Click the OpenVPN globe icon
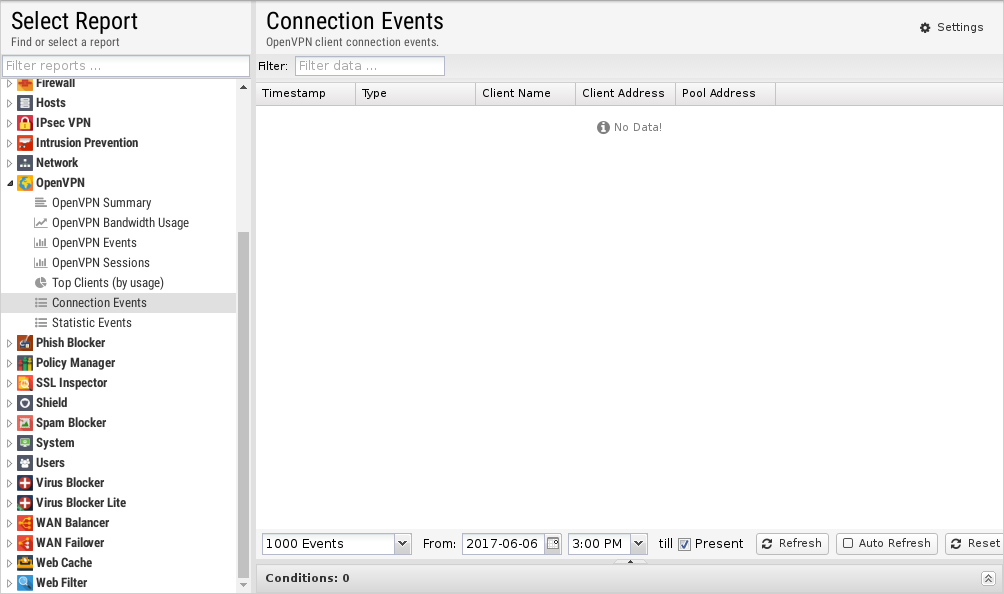 click(24, 183)
